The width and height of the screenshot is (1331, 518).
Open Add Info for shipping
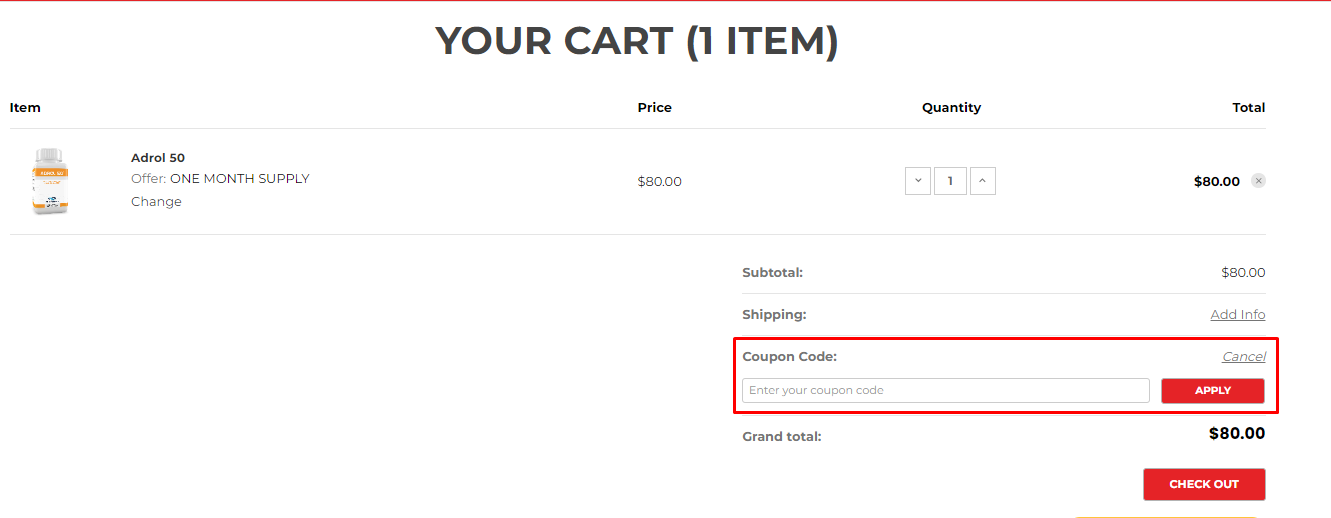(1238, 314)
